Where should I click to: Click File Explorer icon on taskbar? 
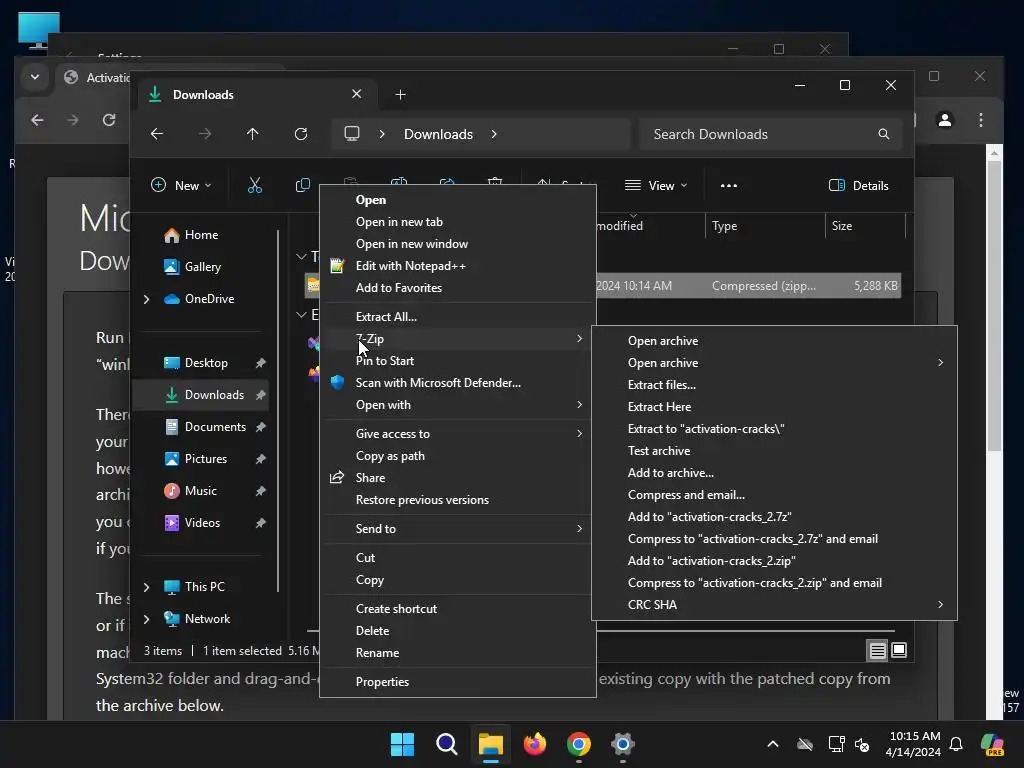[490, 744]
